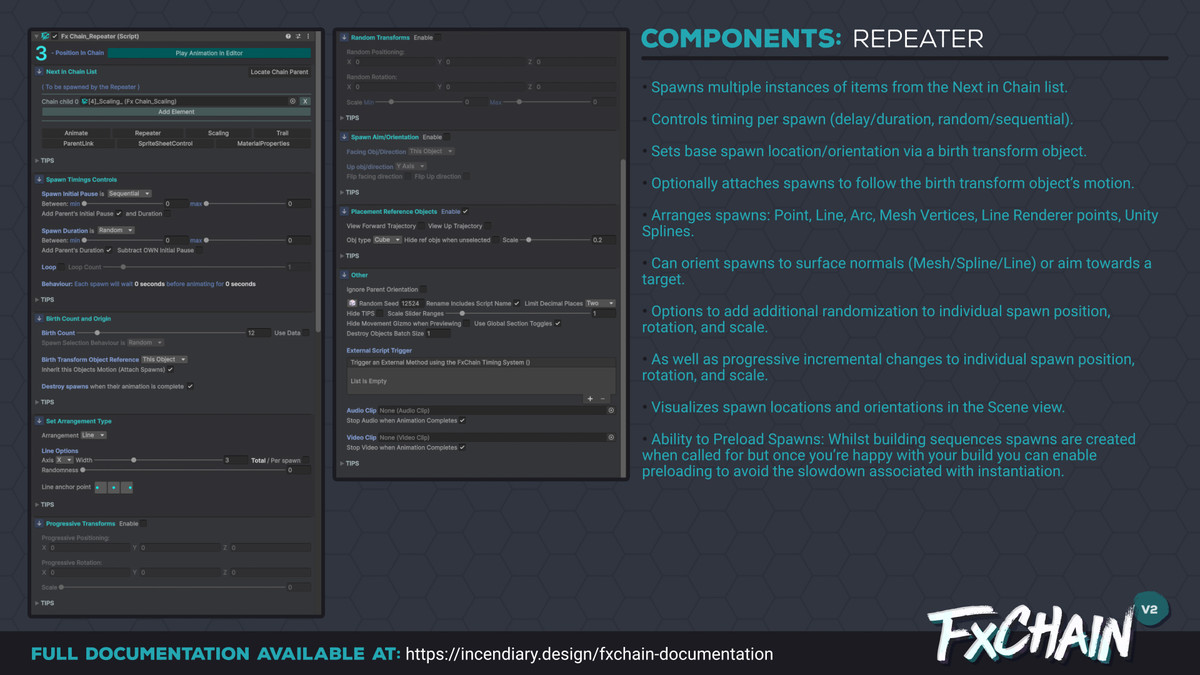Viewport: 1200px width, 675px height.
Task: Click the Repeater chain type button
Action: [148, 133]
